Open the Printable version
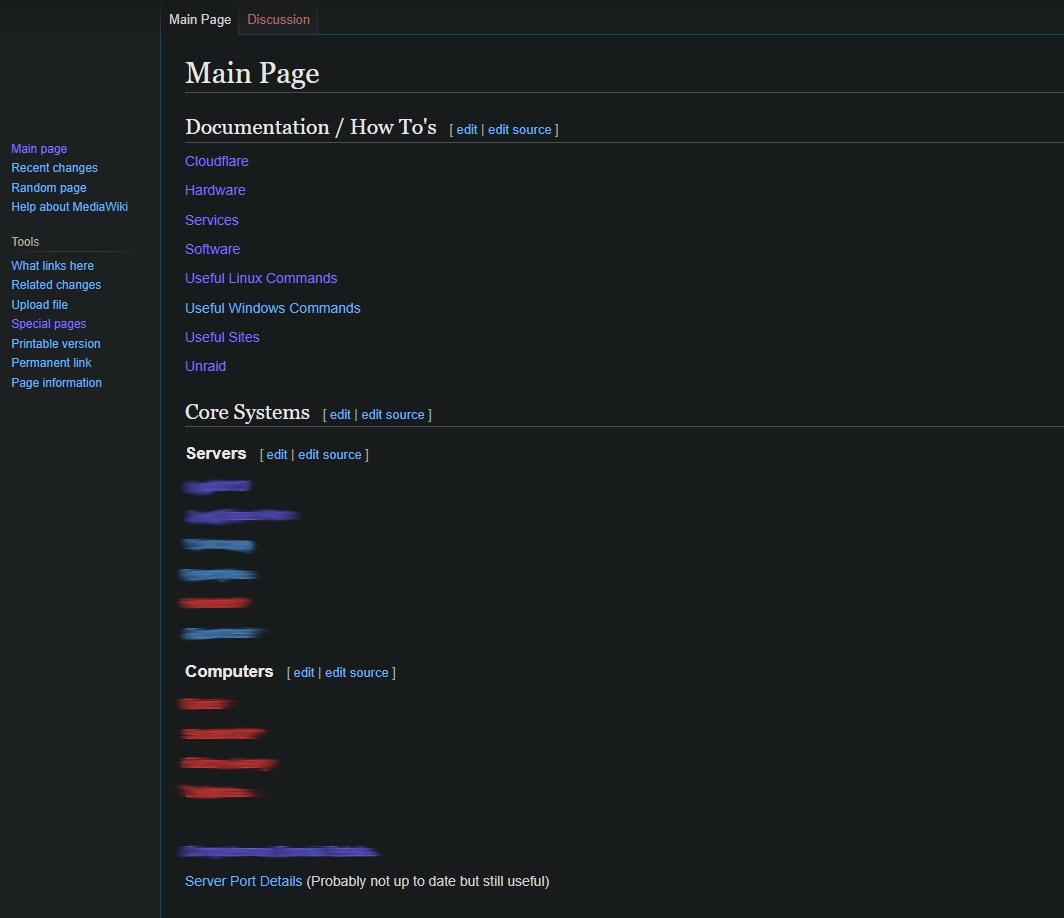The image size is (1064, 918). [56, 343]
